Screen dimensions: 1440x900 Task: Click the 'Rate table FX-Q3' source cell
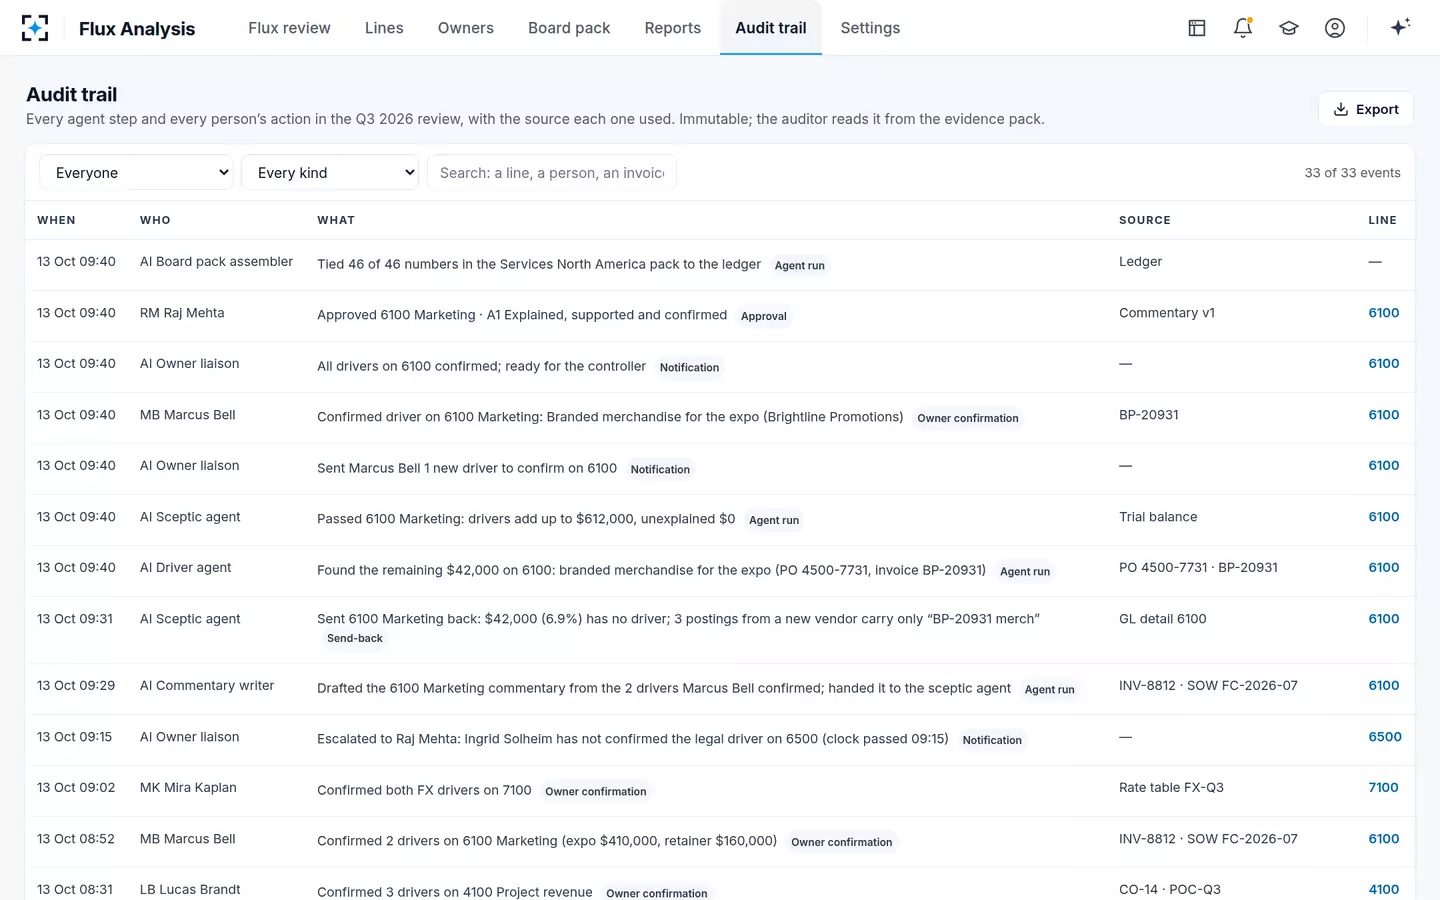click(1171, 788)
